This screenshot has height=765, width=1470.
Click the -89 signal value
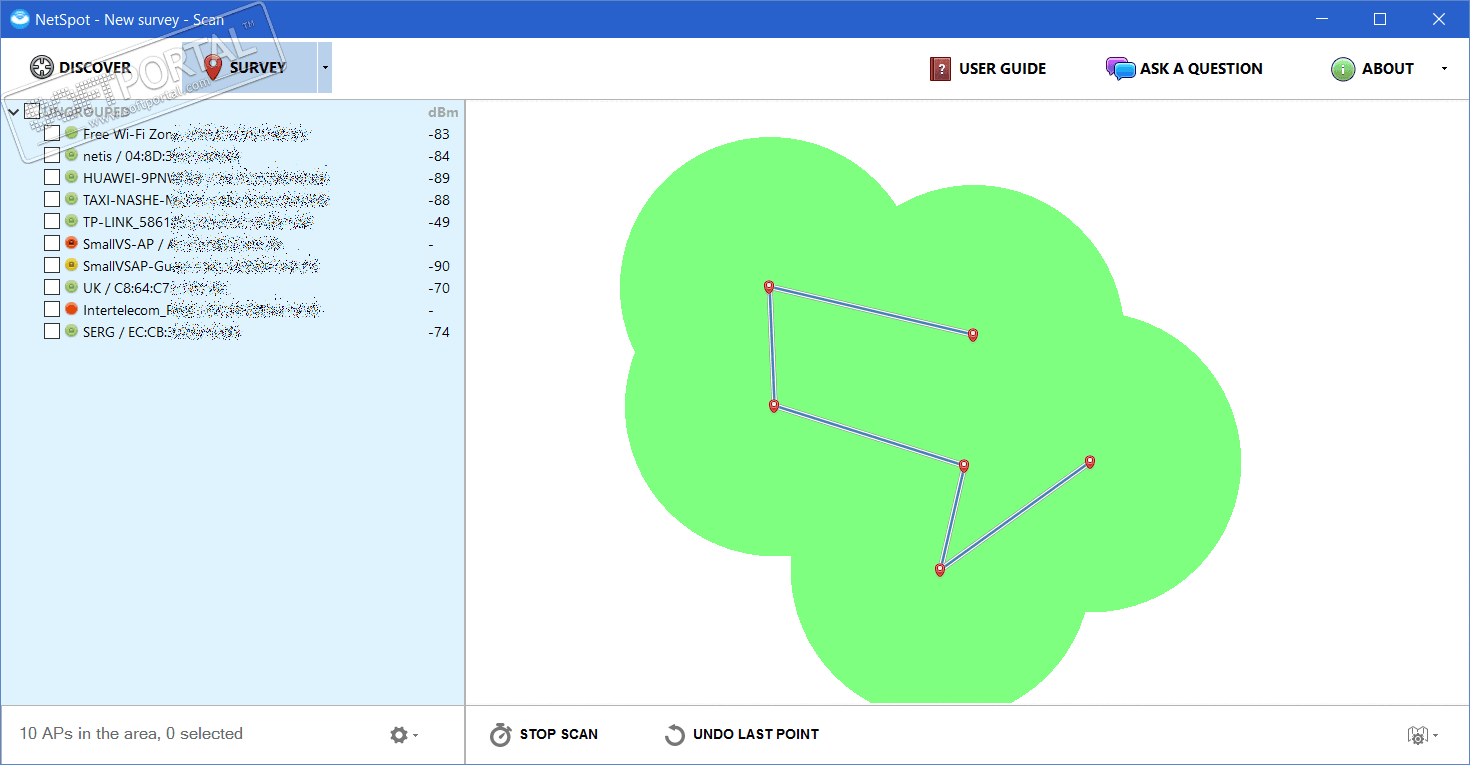(x=439, y=178)
